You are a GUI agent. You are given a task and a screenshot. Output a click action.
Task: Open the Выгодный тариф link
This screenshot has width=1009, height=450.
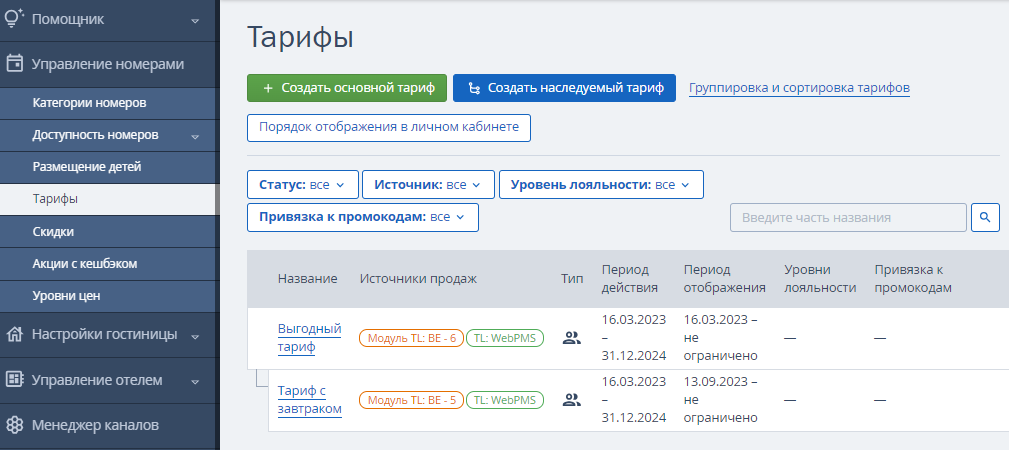[x=309, y=338]
